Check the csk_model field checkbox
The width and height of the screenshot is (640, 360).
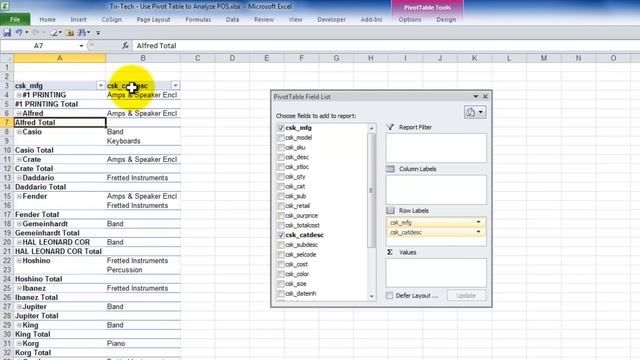pos(281,138)
